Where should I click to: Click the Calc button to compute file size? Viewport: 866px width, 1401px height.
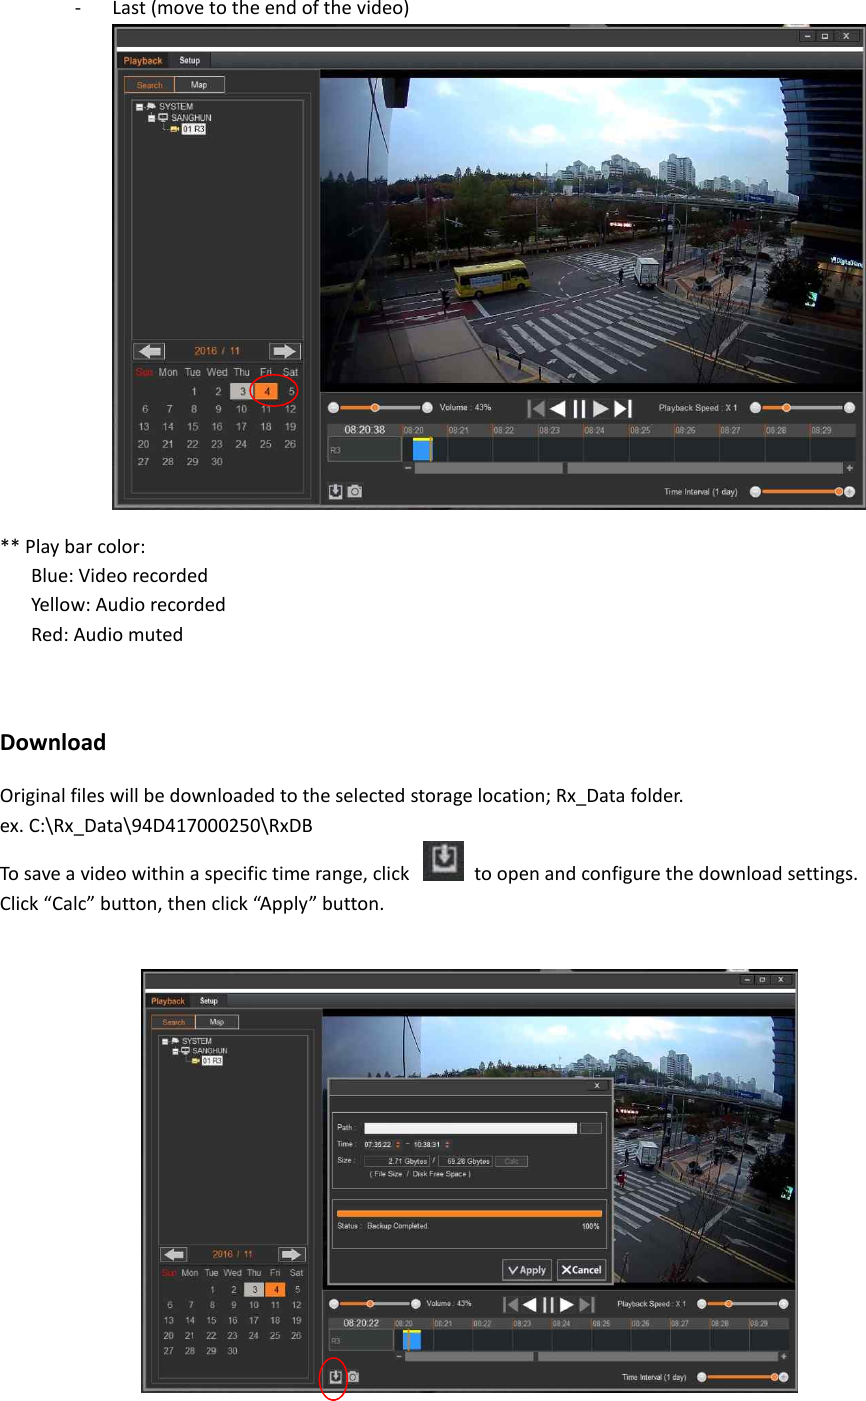click(512, 1161)
